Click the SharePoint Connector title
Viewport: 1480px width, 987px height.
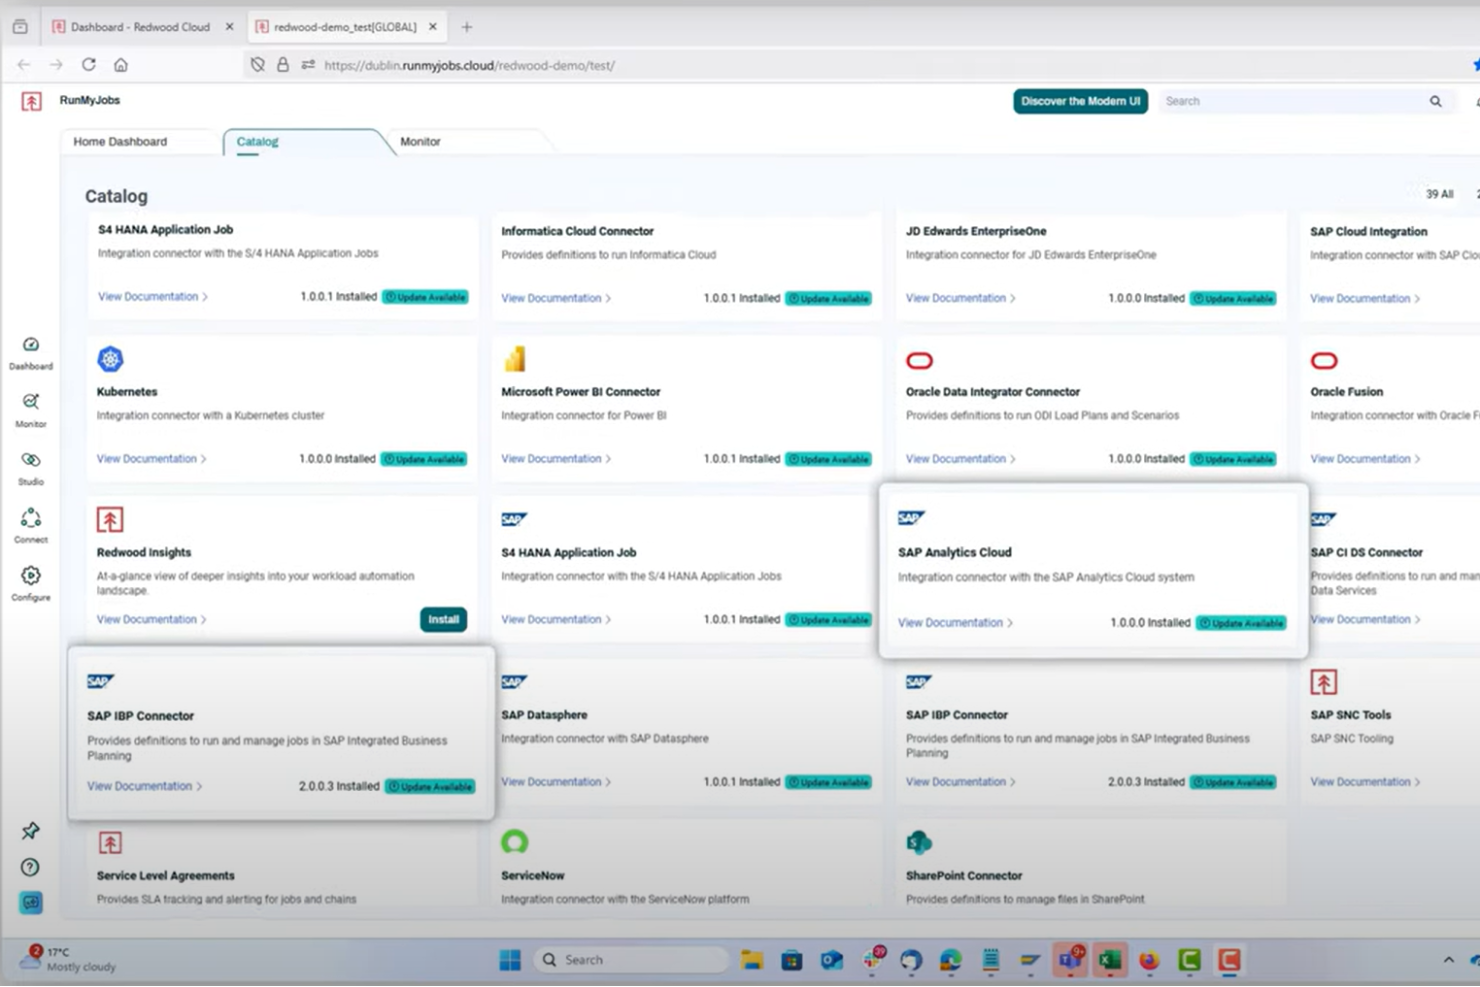pos(964,876)
